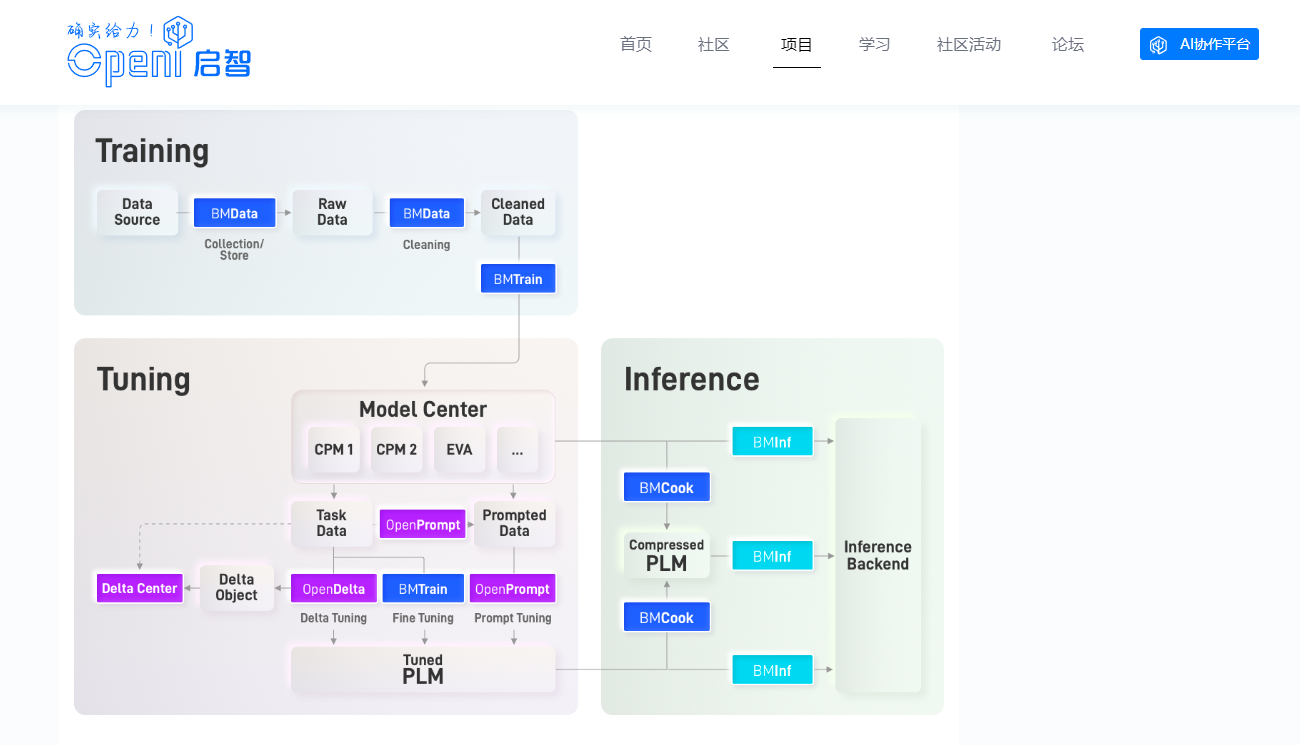Screen dimensions: 1300x745
Task: Select the Compressed PLM box
Action: coord(666,555)
